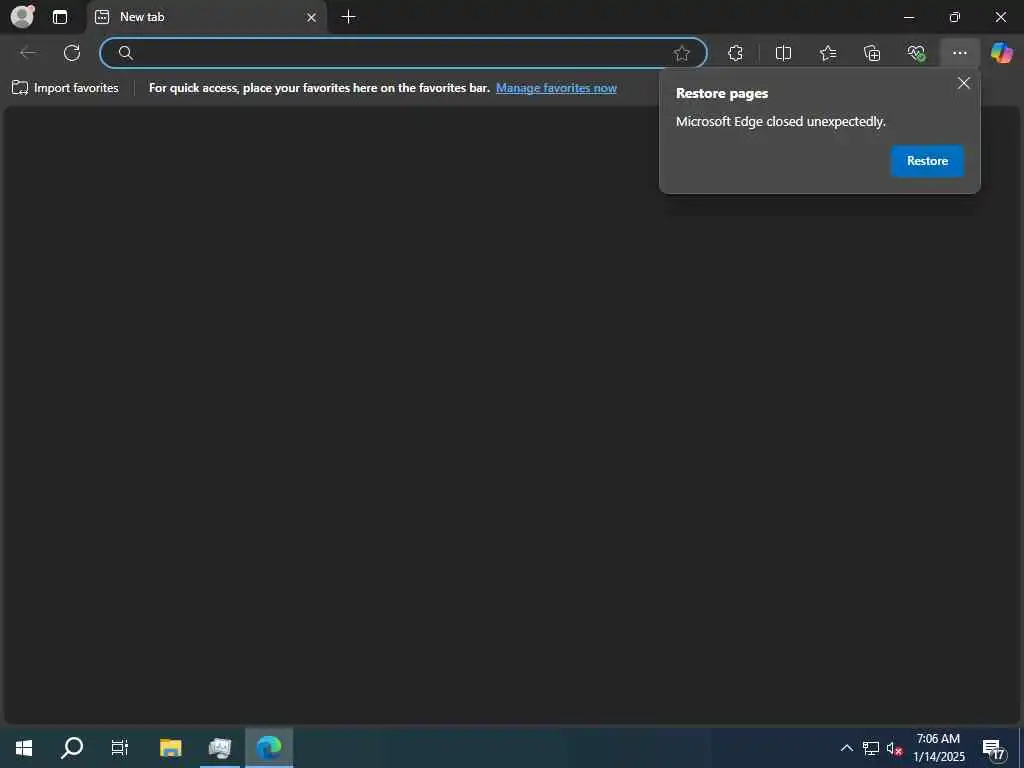Click the Restore button
Image resolution: width=1024 pixels, height=768 pixels.
pyautogui.click(x=927, y=161)
